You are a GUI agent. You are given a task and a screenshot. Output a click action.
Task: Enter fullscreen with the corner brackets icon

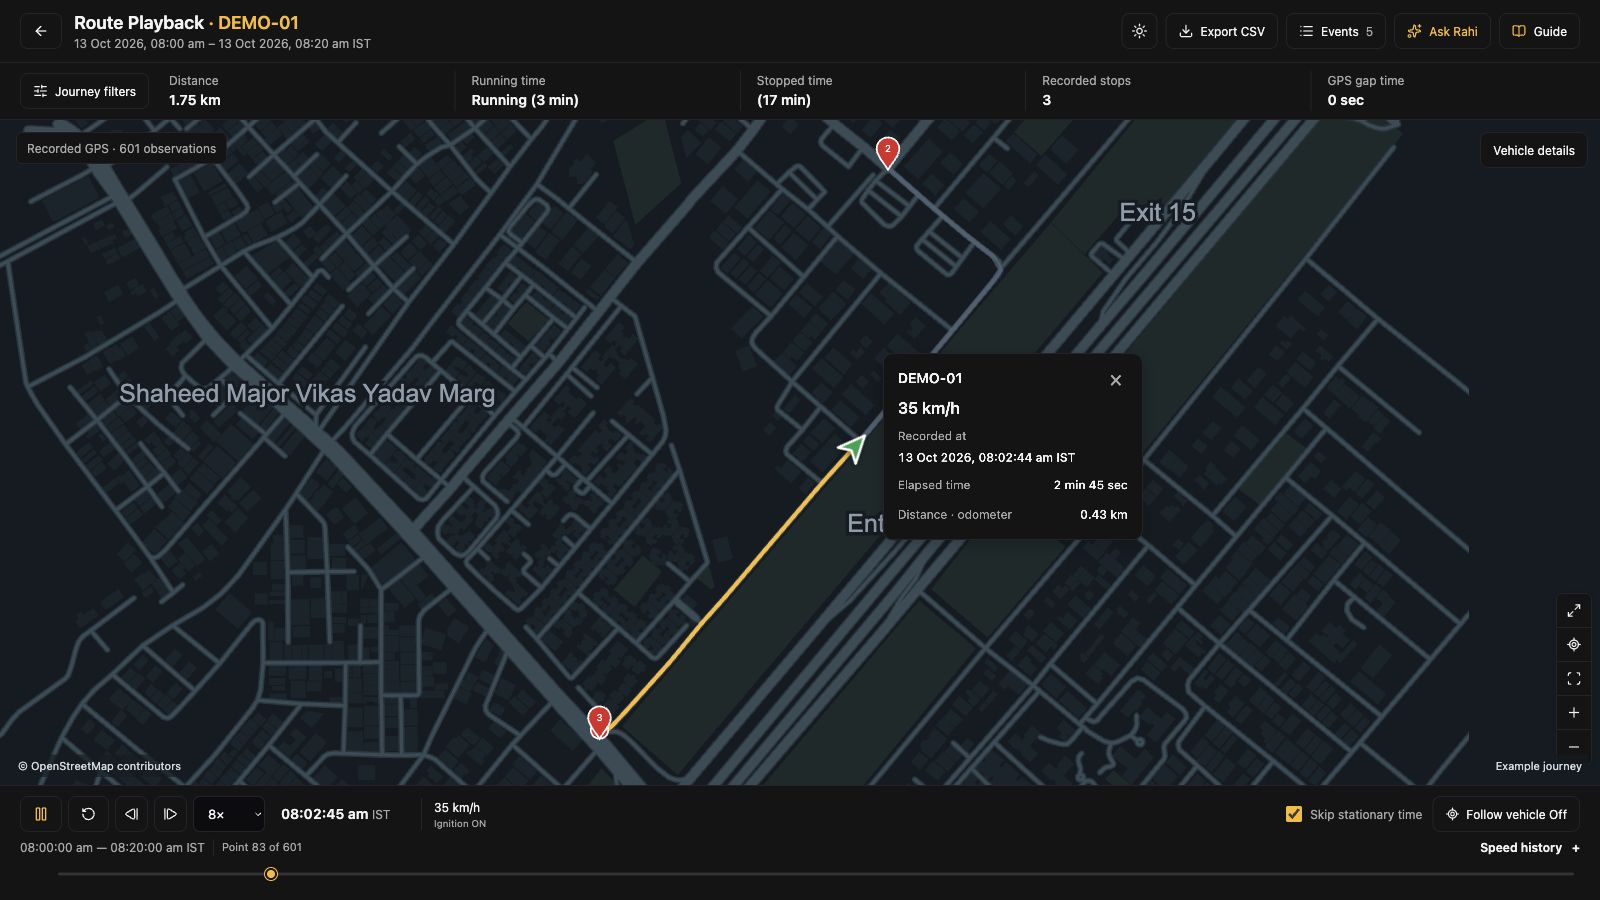[1573, 679]
